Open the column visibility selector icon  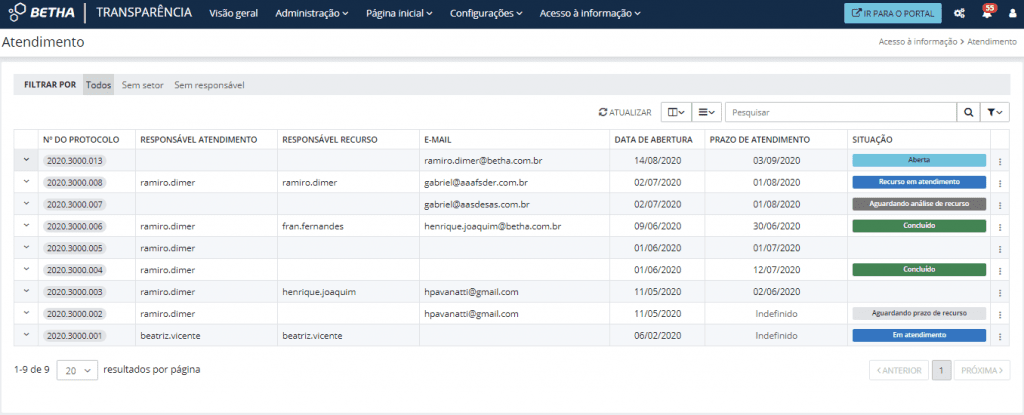(676, 113)
